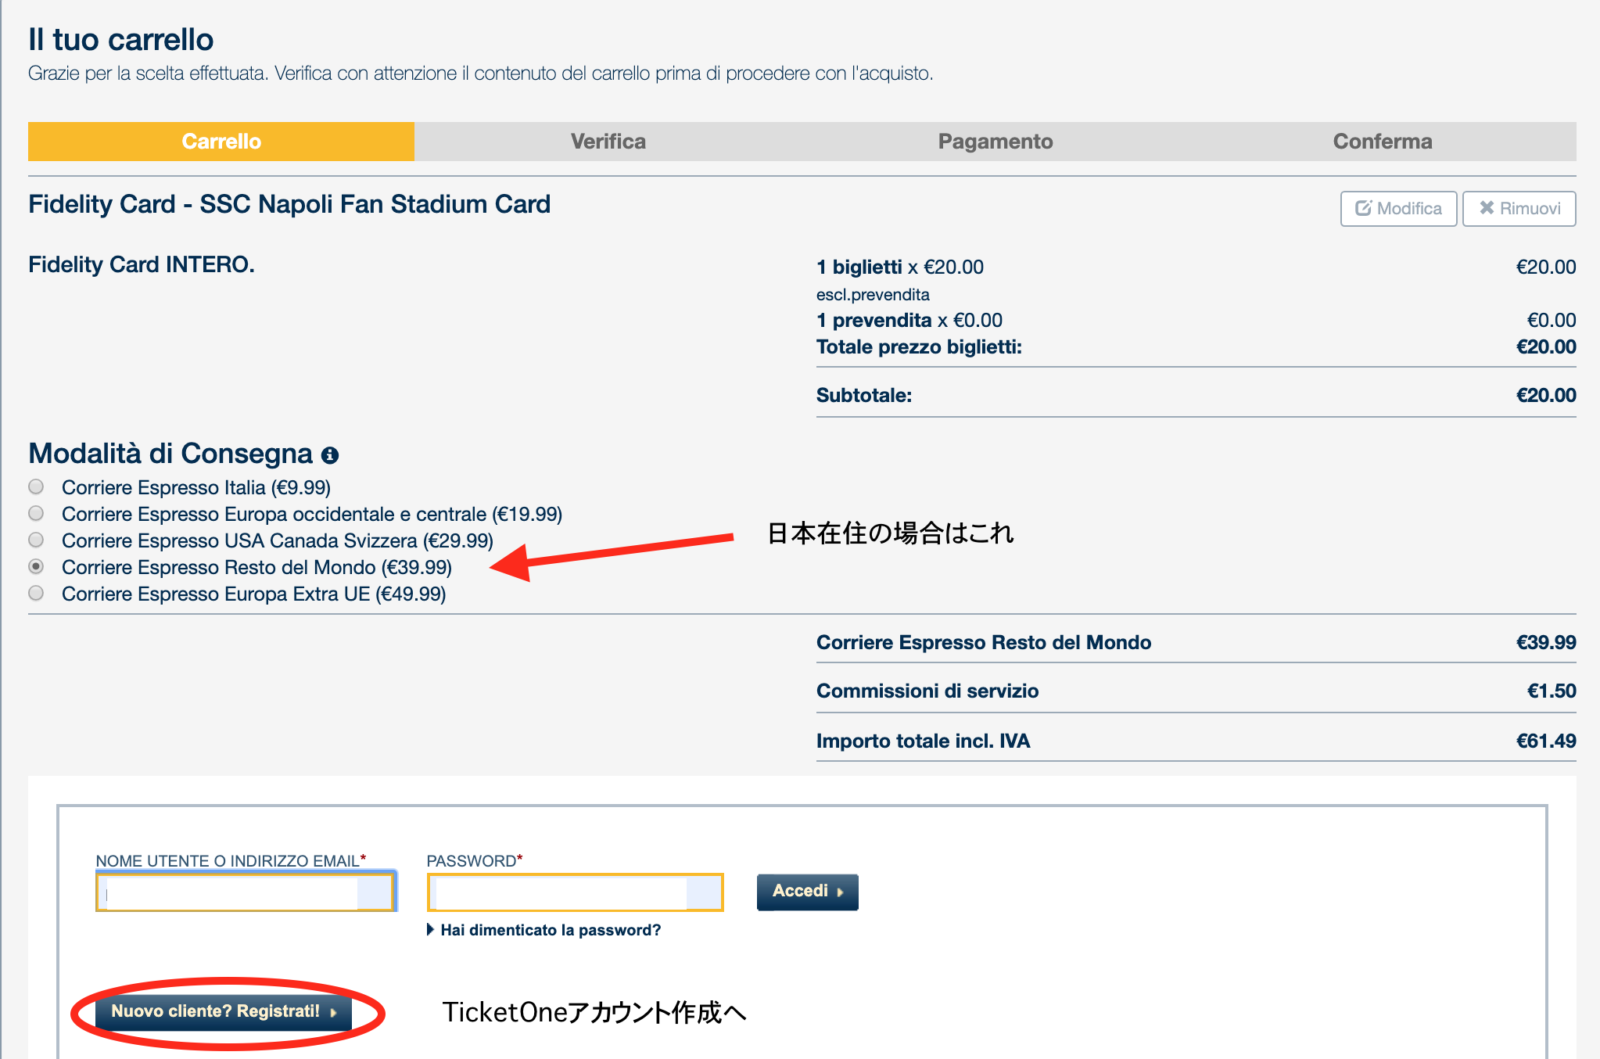
Task: Click Nuovo cliente? Registrati! button
Action: (x=224, y=1012)
